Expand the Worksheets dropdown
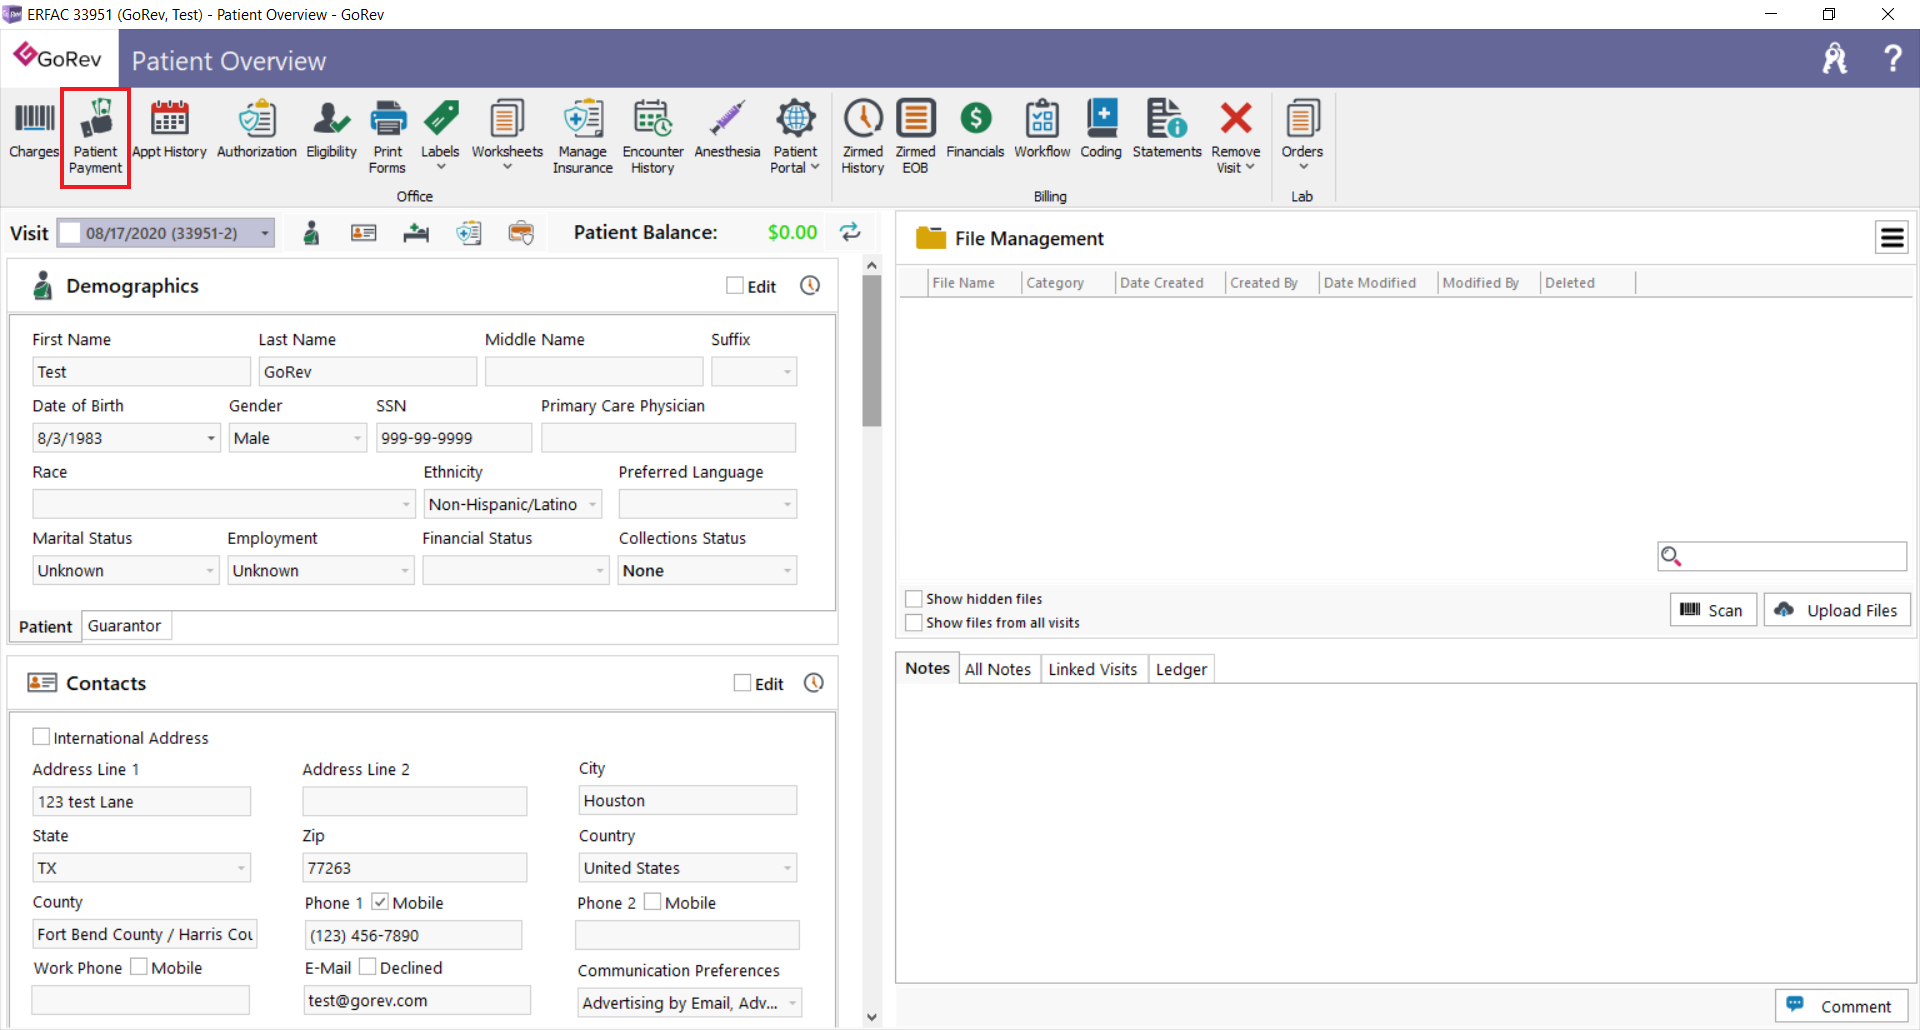The width and height of the screenshot is (1920, 1030). tap(507, 167)
